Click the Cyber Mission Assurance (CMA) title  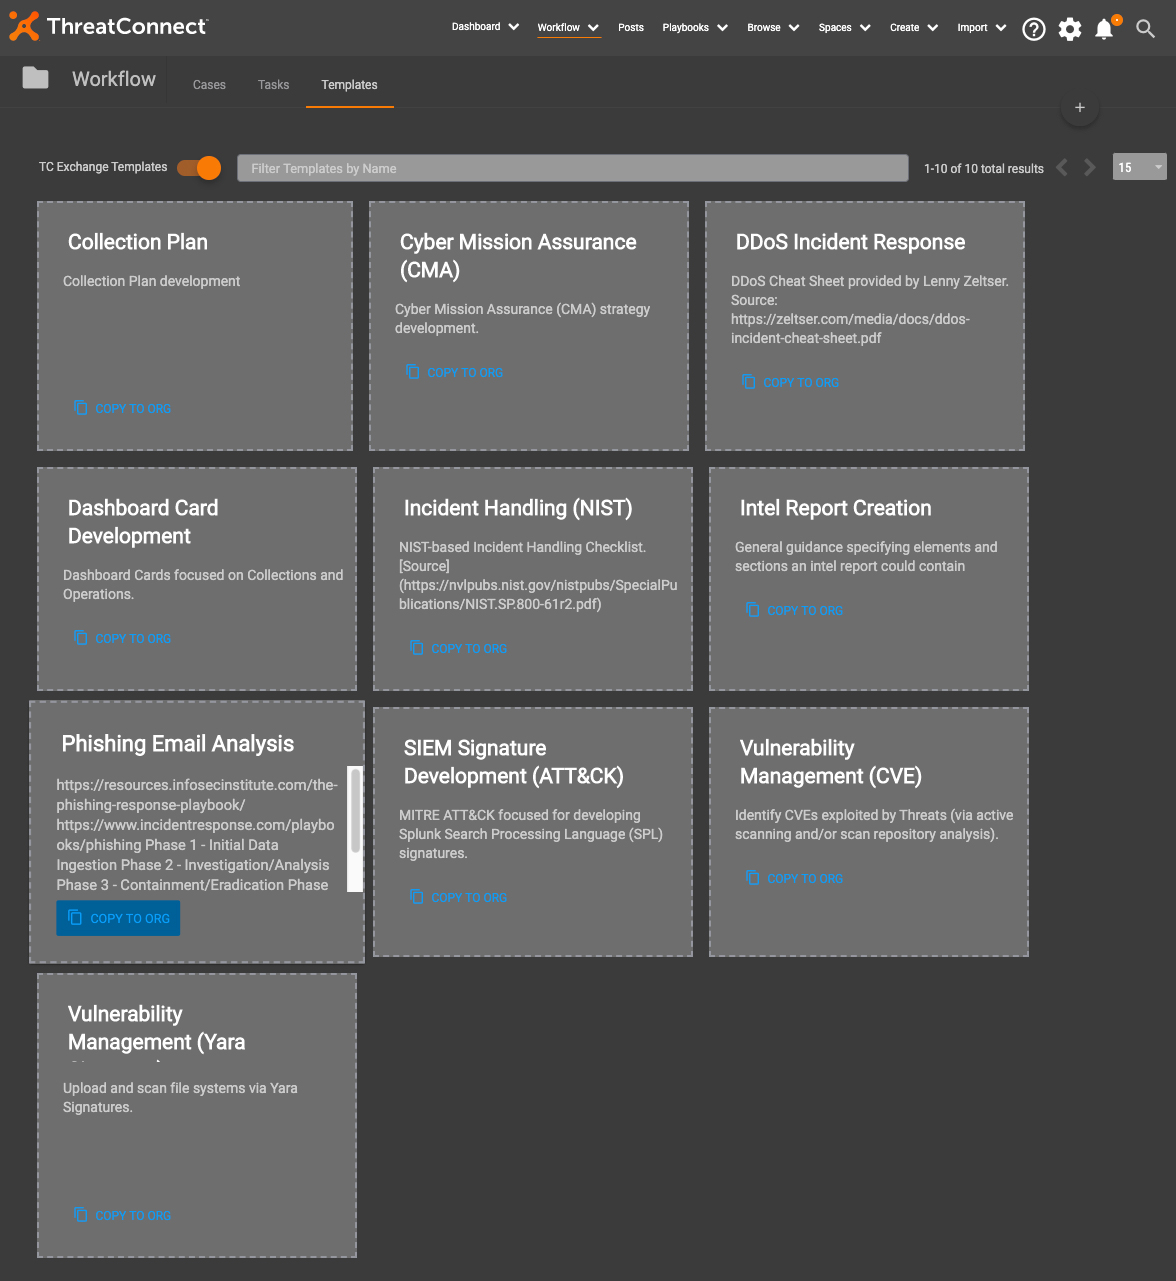point(518,256)
